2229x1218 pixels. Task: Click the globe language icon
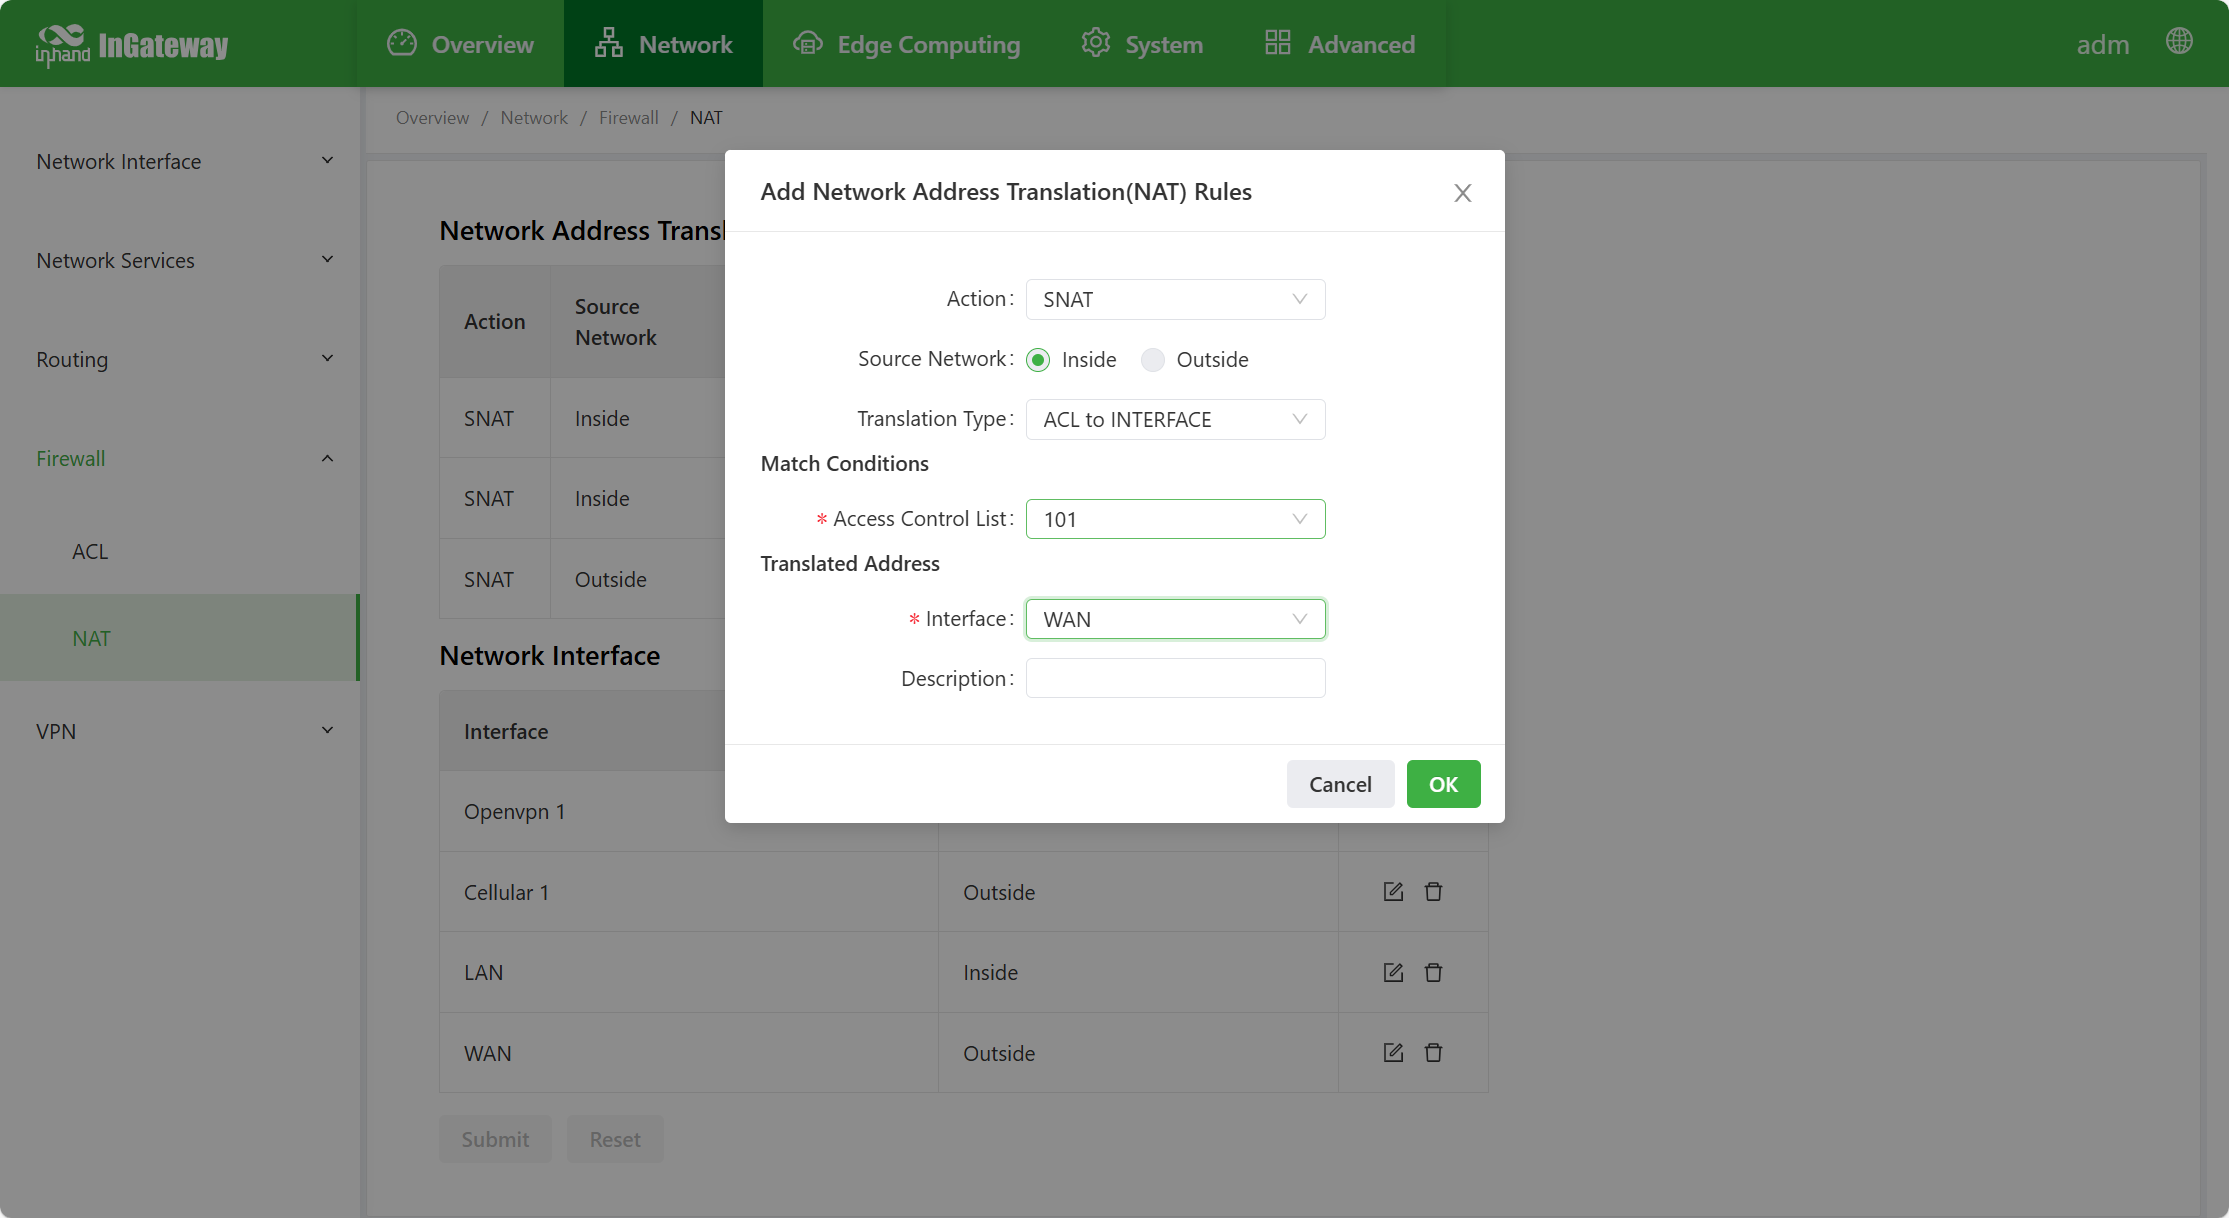coord(2179,42)
